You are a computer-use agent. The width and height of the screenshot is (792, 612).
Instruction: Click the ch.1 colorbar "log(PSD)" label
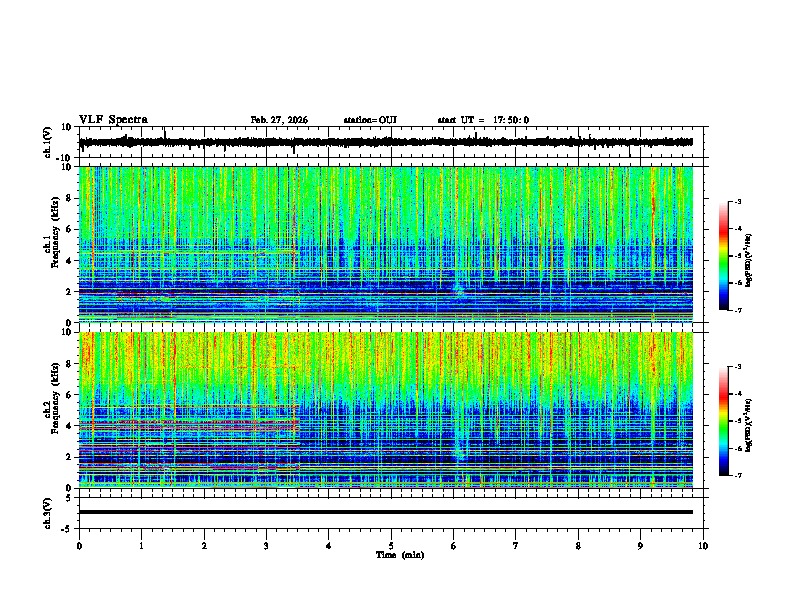[749, 260]
